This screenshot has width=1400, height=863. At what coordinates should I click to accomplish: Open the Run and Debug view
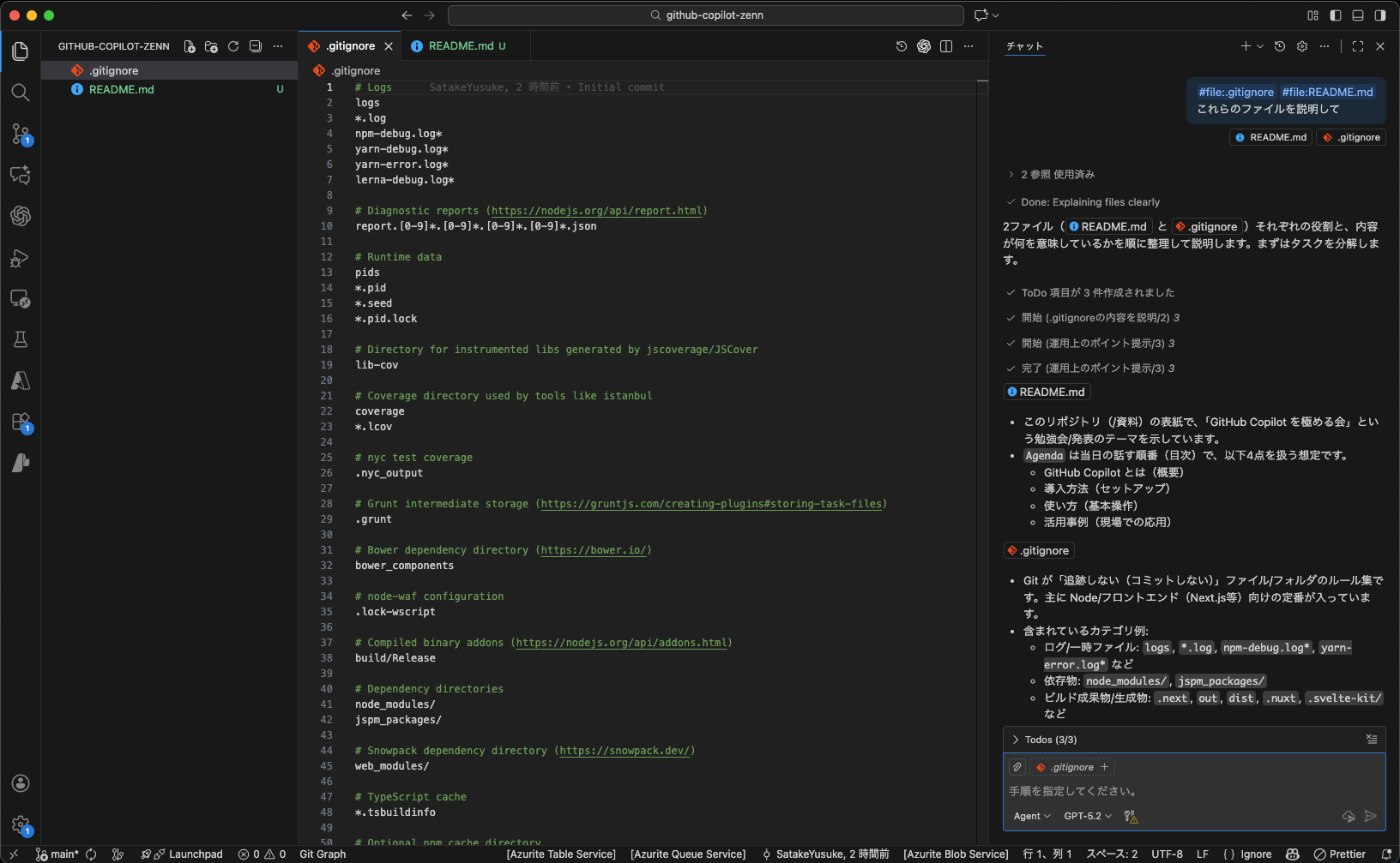(x=20, y=258)
